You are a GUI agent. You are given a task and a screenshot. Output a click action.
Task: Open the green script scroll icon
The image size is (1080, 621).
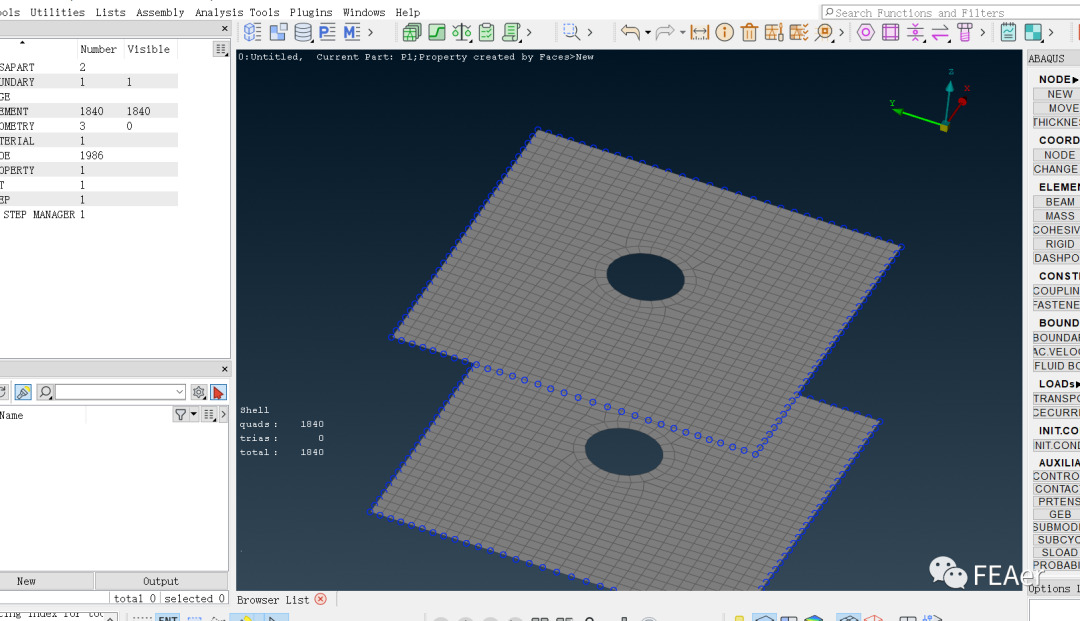511,32
